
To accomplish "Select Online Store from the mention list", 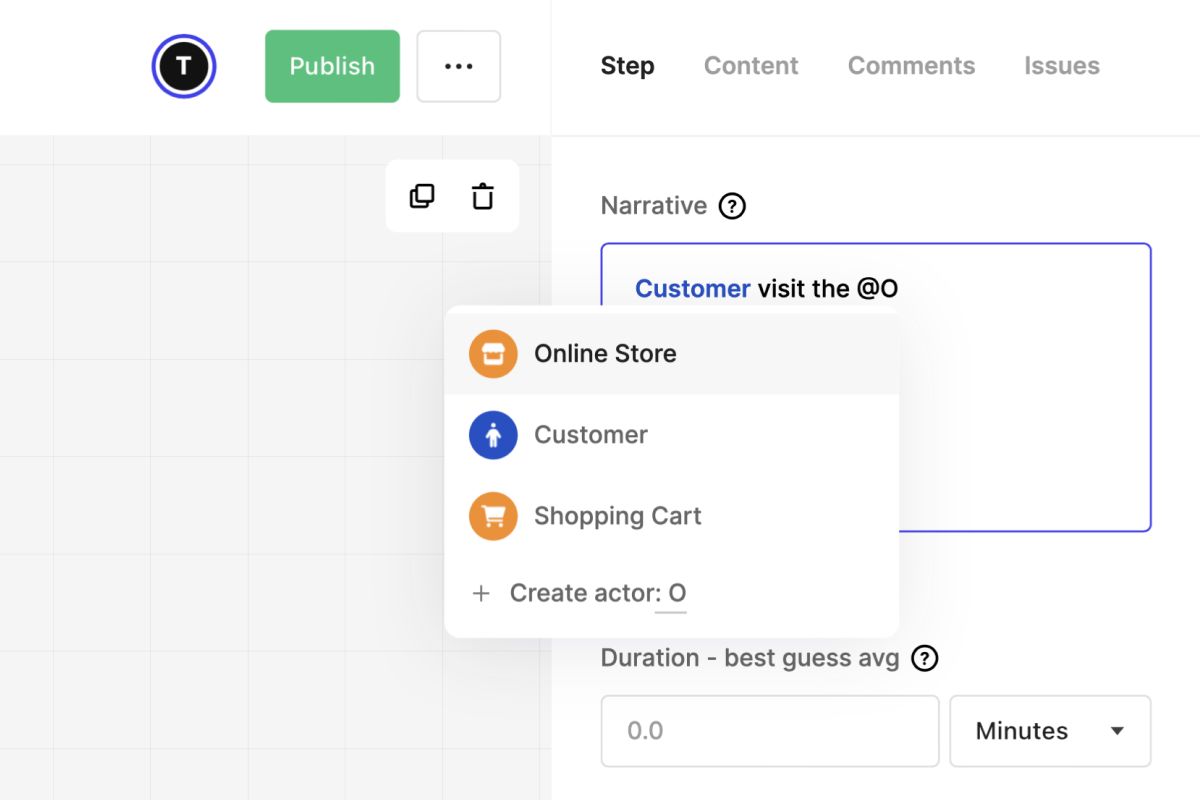I will (x=605, y=354).
